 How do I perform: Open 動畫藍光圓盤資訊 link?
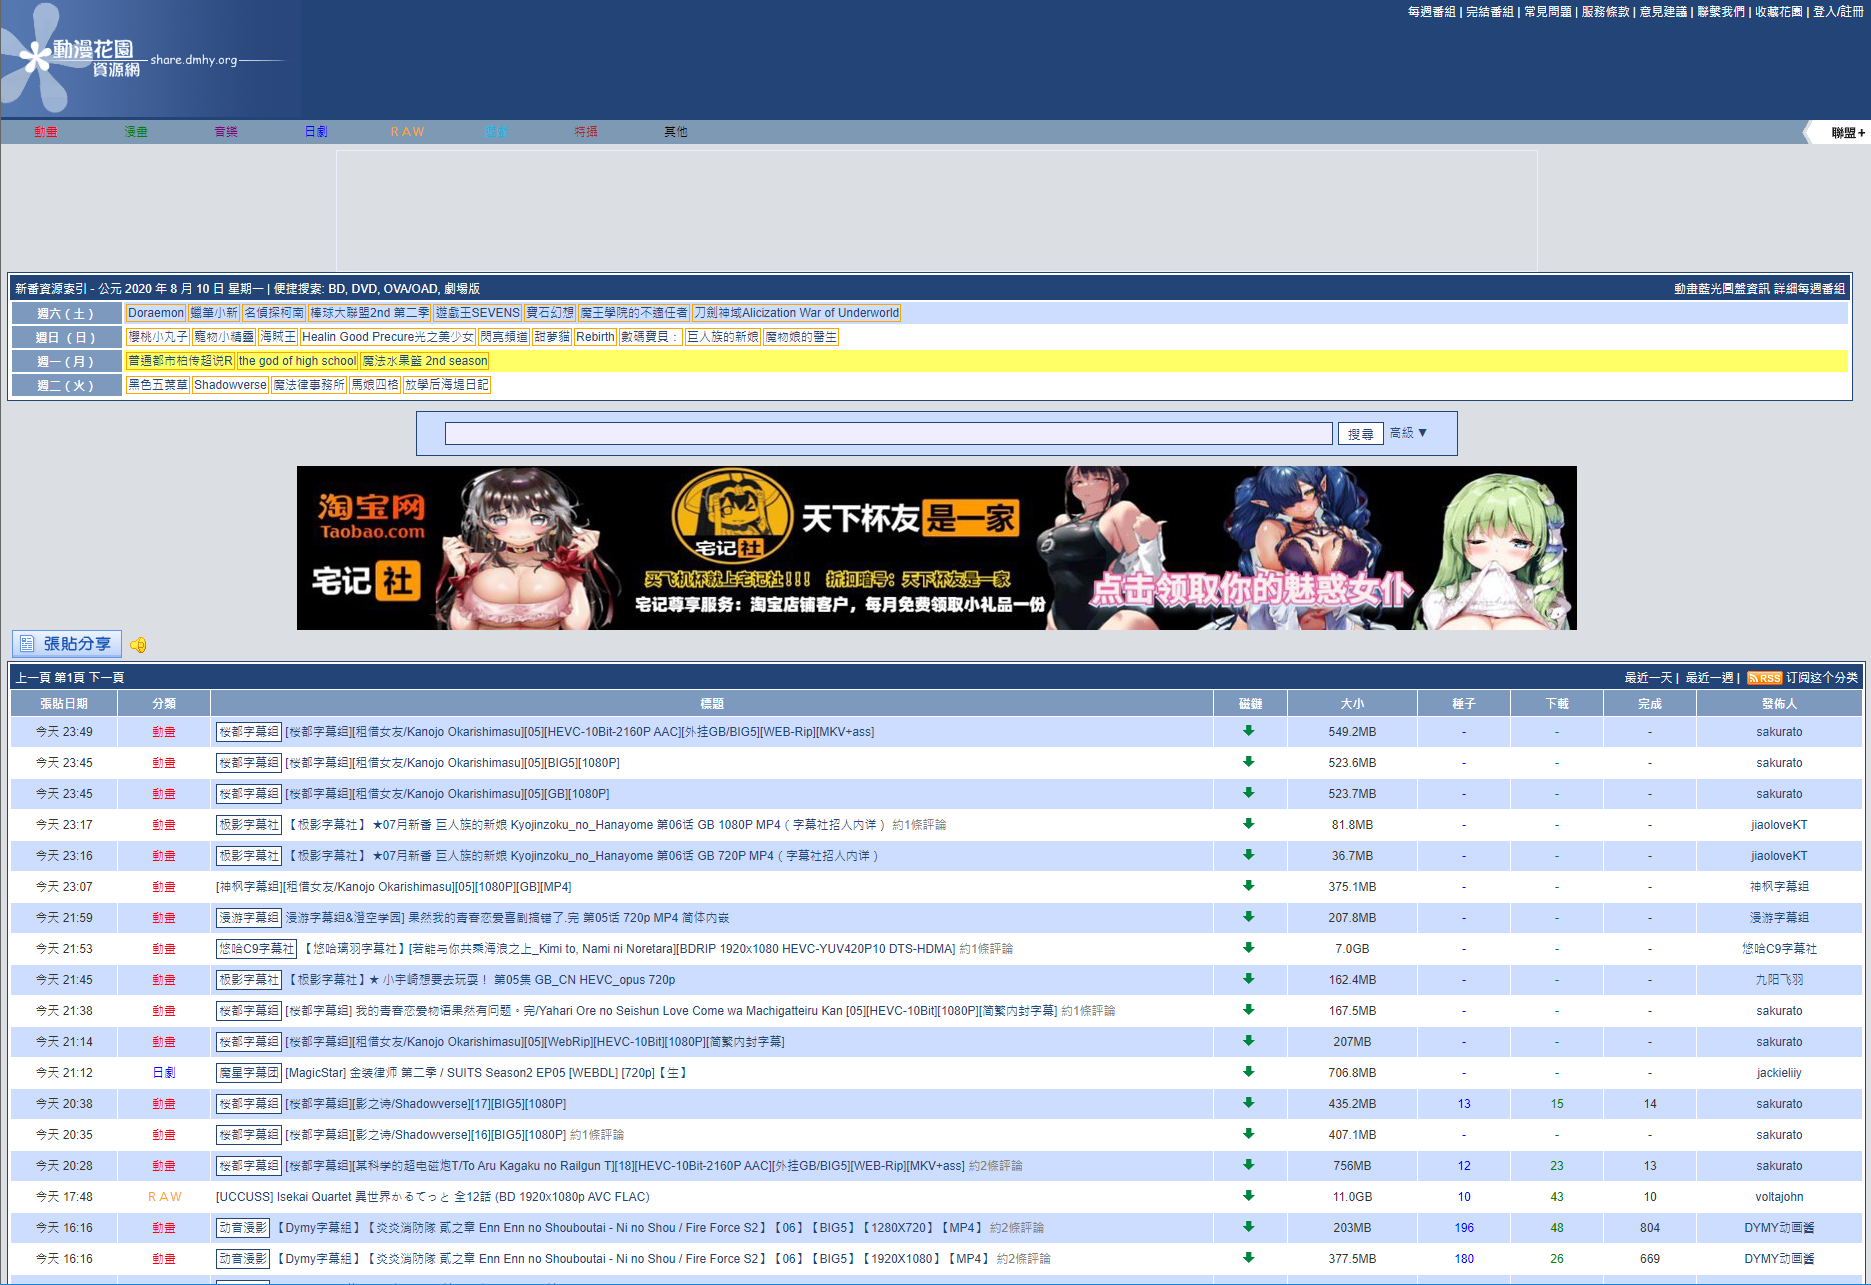[1721, 289]
